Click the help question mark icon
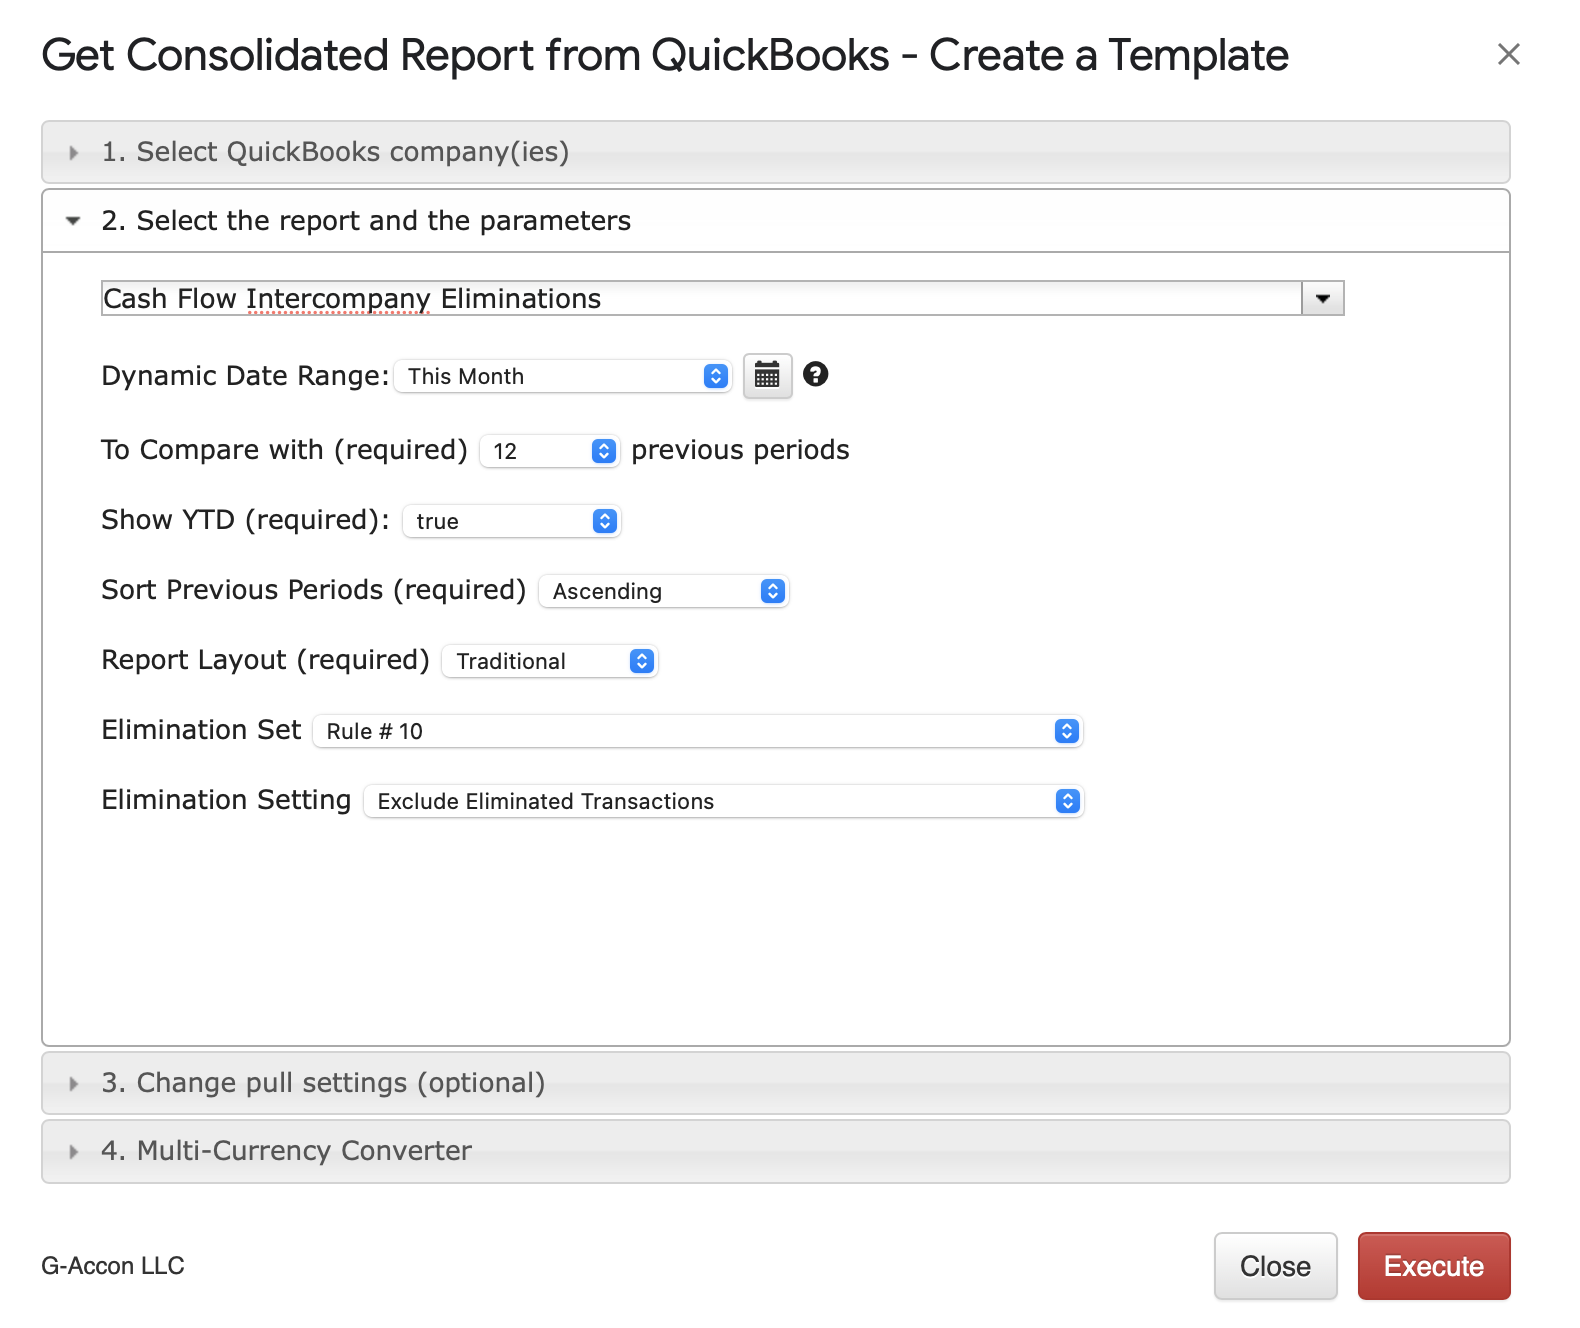1580x1328 pixels. (x=816, y=374)
